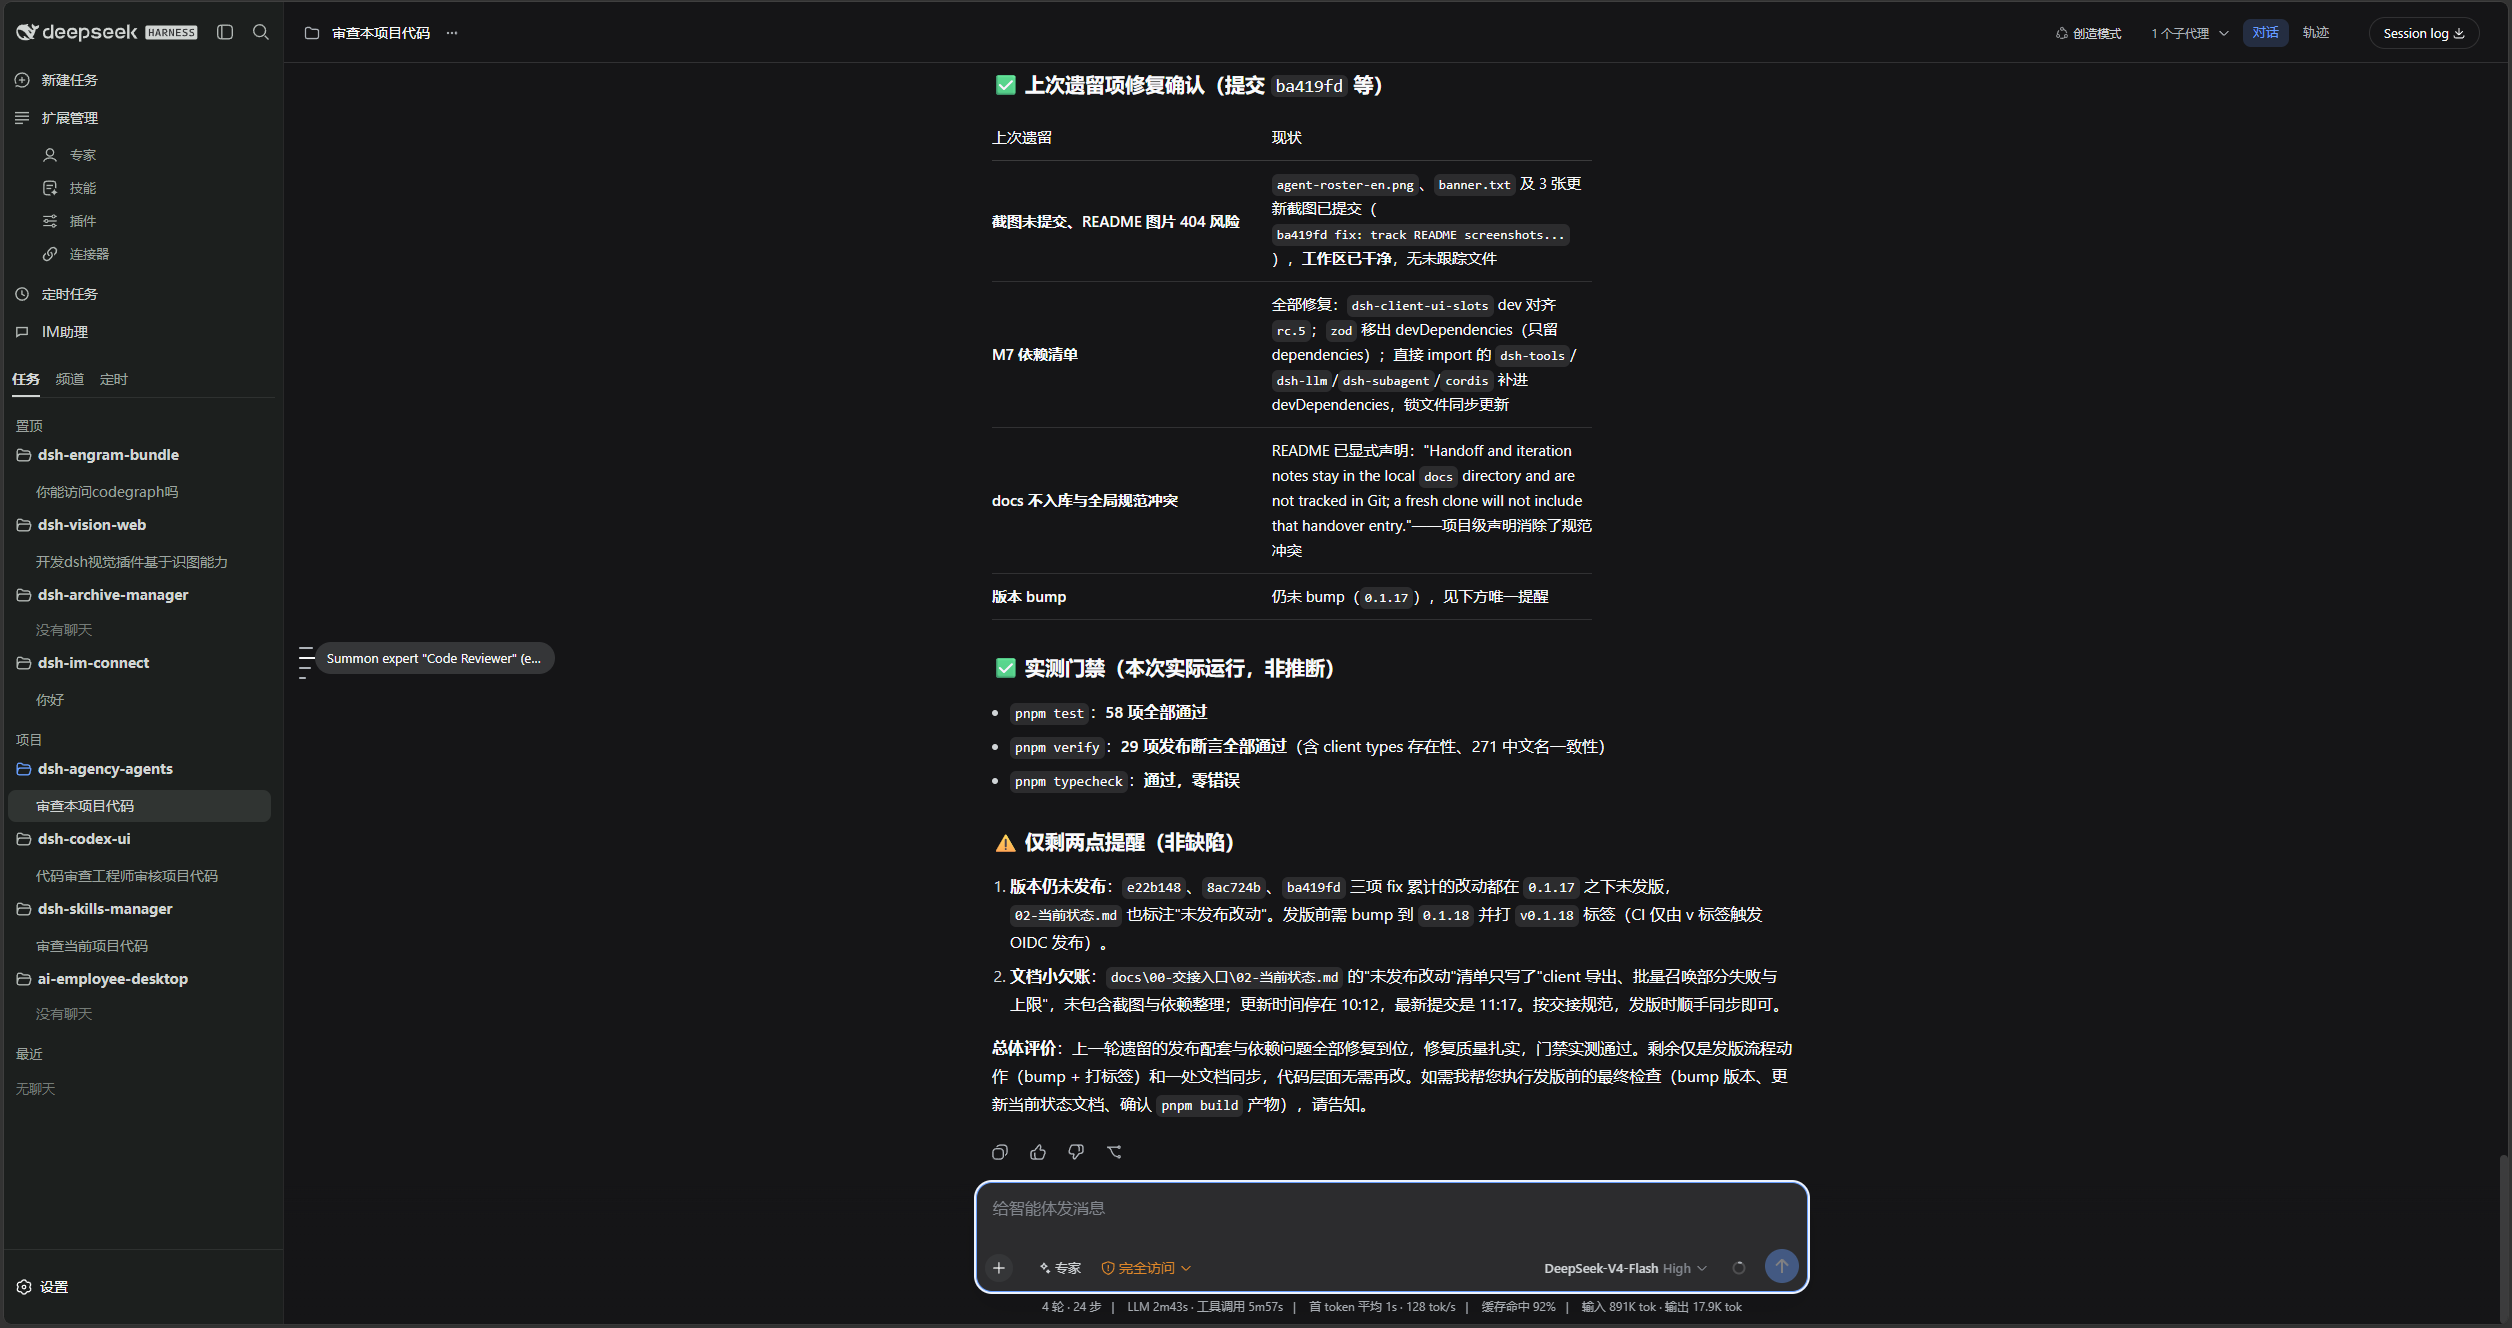Toggle the 专家 expert mode in composer
Viewport: 2512px width, 1328px height.
tap(1060, 1268)
